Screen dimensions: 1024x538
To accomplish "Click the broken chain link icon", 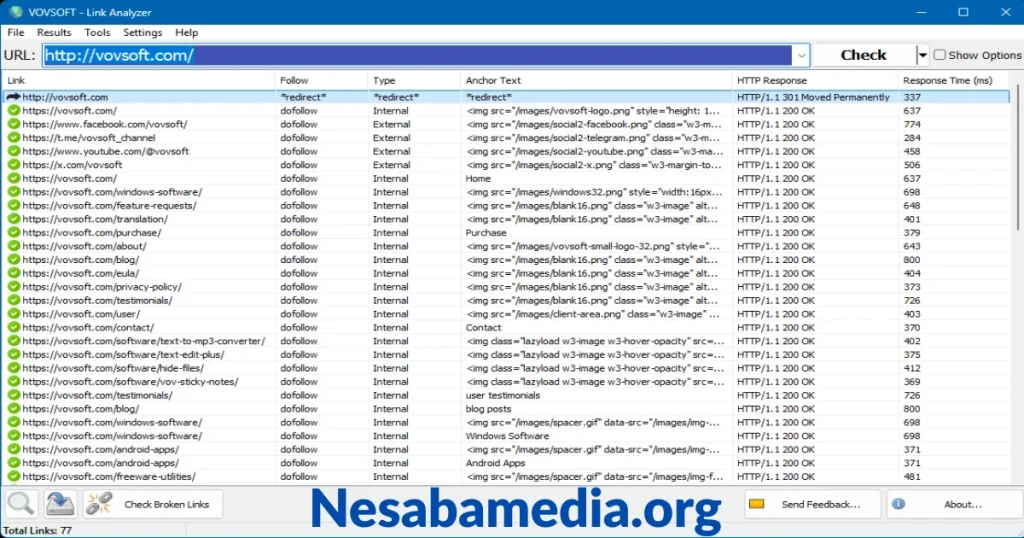I will click(x=99, y=504).
